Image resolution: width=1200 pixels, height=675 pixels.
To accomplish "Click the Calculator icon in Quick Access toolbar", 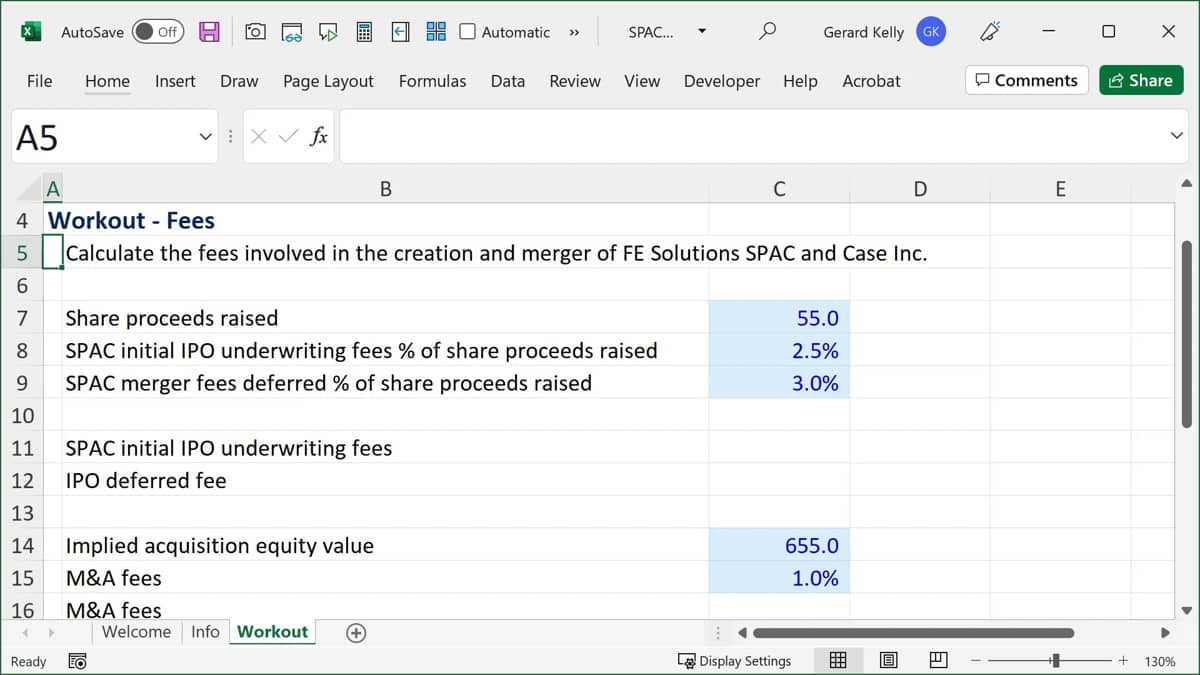I will pos(364,32).
